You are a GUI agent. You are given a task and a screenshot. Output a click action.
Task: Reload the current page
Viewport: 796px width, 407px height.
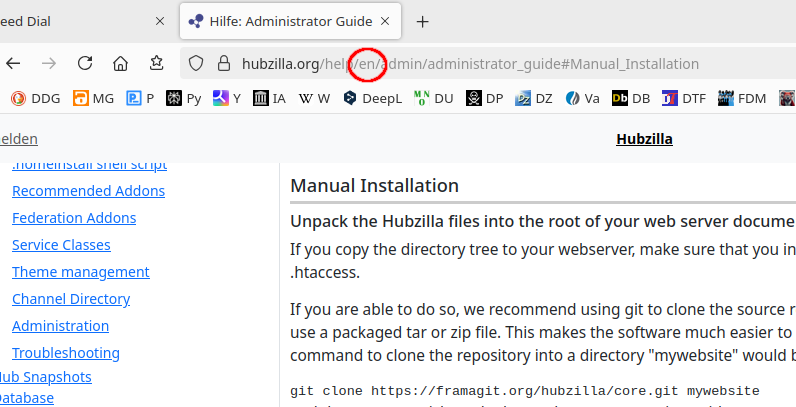coord(85,63)
